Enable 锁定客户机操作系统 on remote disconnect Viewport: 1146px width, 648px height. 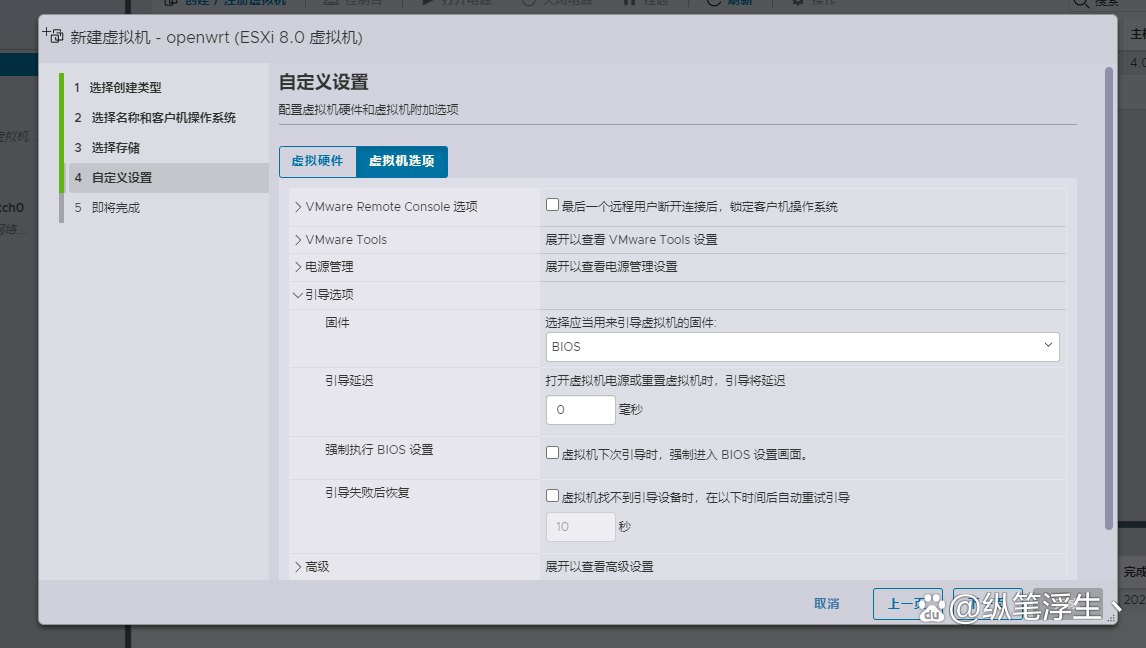tap(552, 203)
